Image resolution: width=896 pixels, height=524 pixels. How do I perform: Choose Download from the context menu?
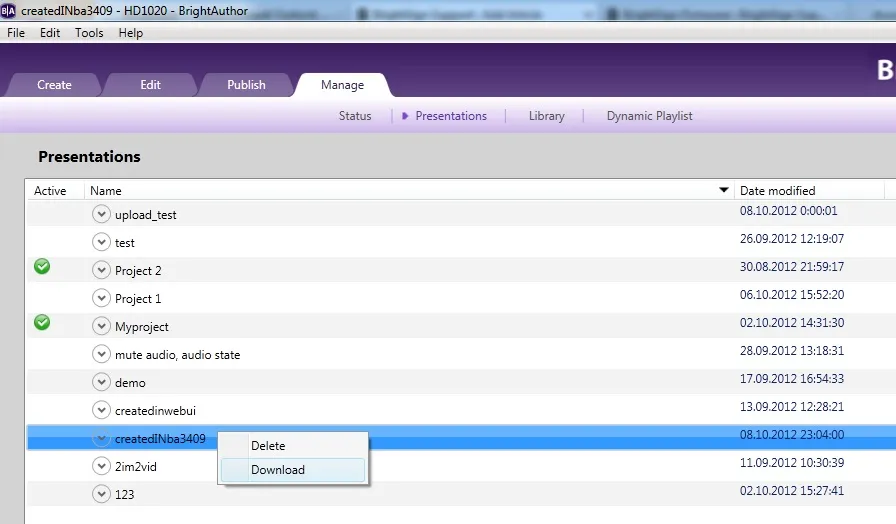(x=293, y=470)
